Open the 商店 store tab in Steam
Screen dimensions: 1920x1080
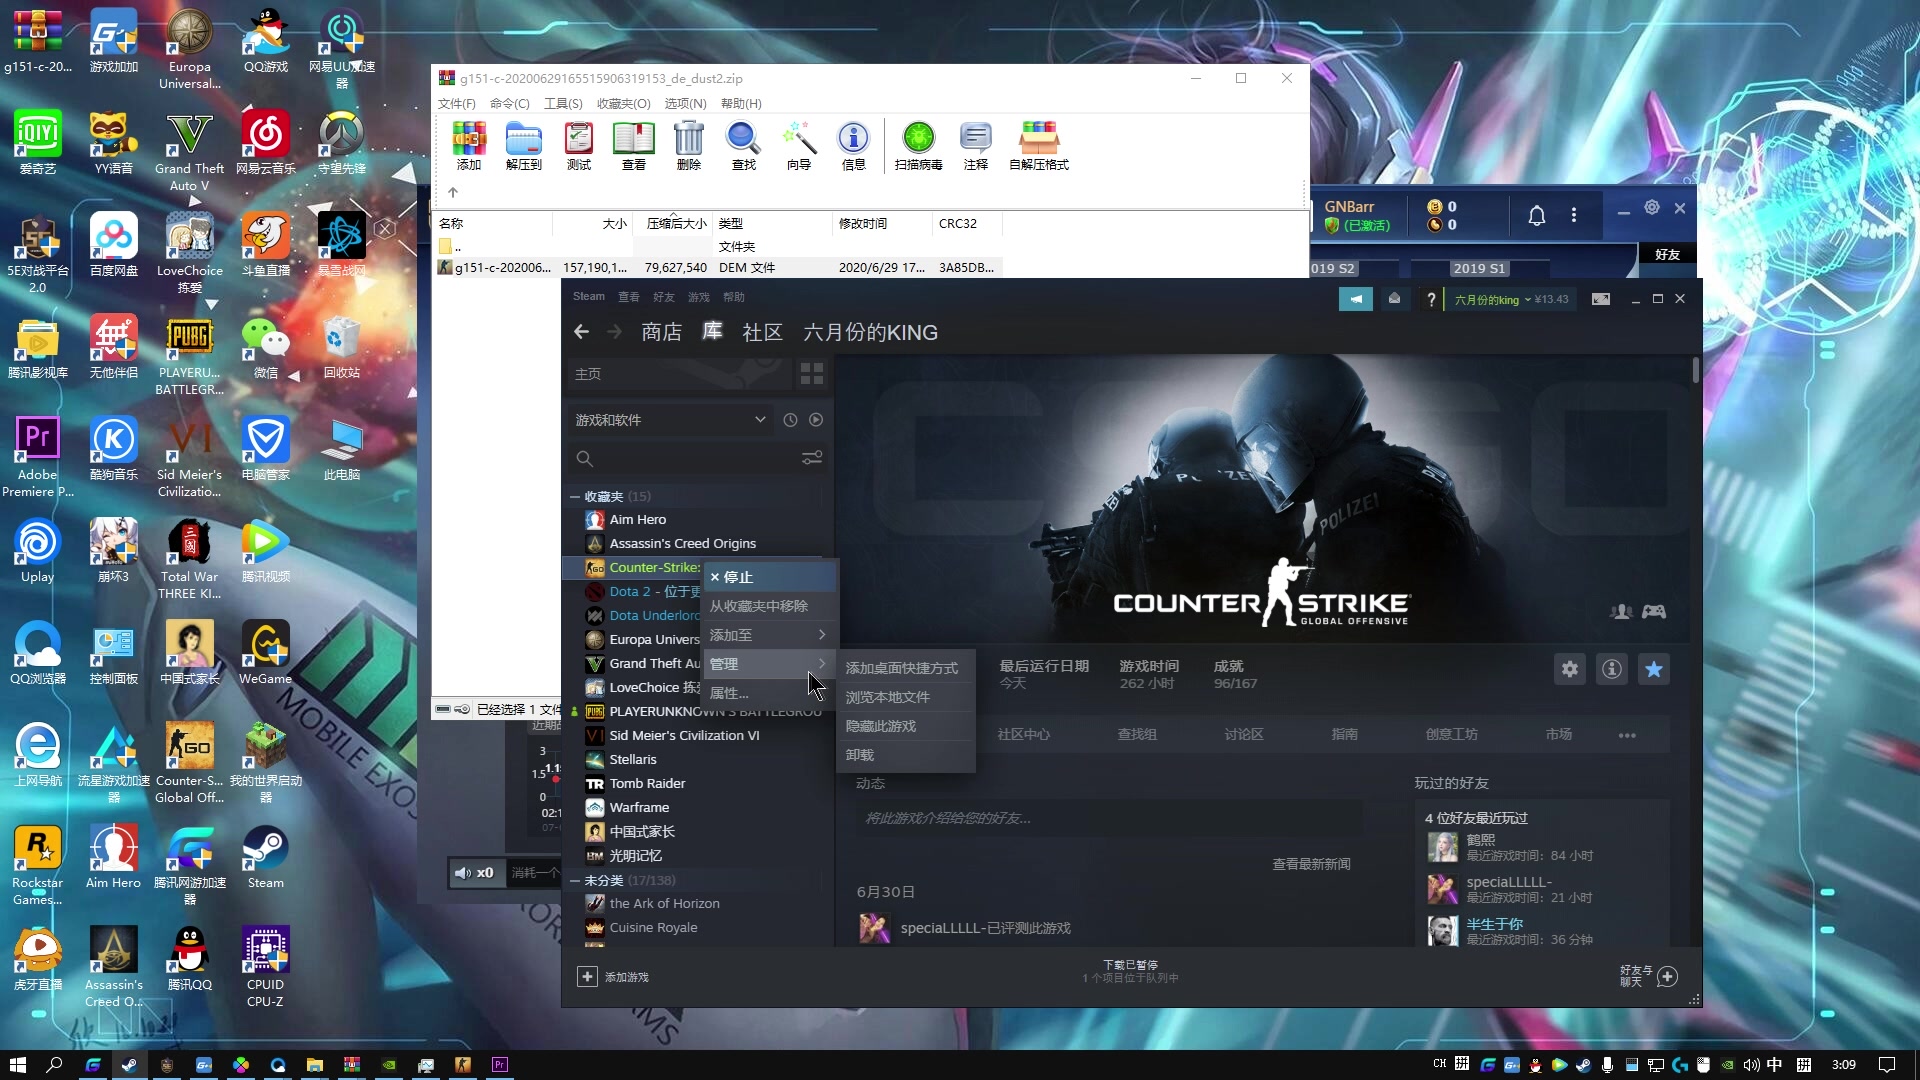(x=661, y=332)
